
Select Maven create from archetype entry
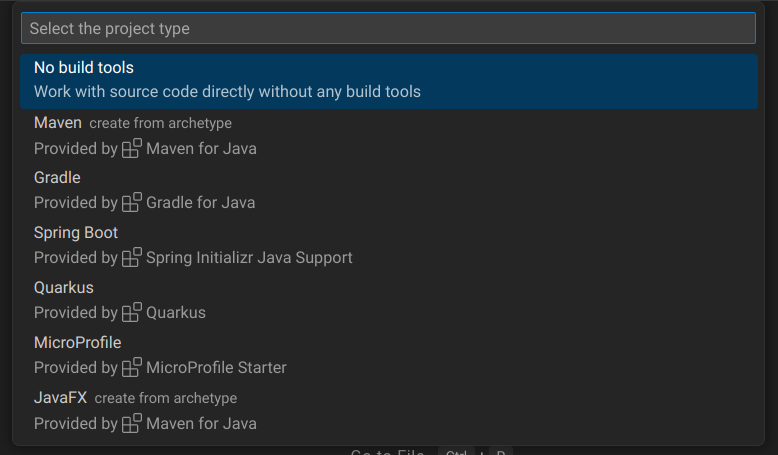coord(389,136)
